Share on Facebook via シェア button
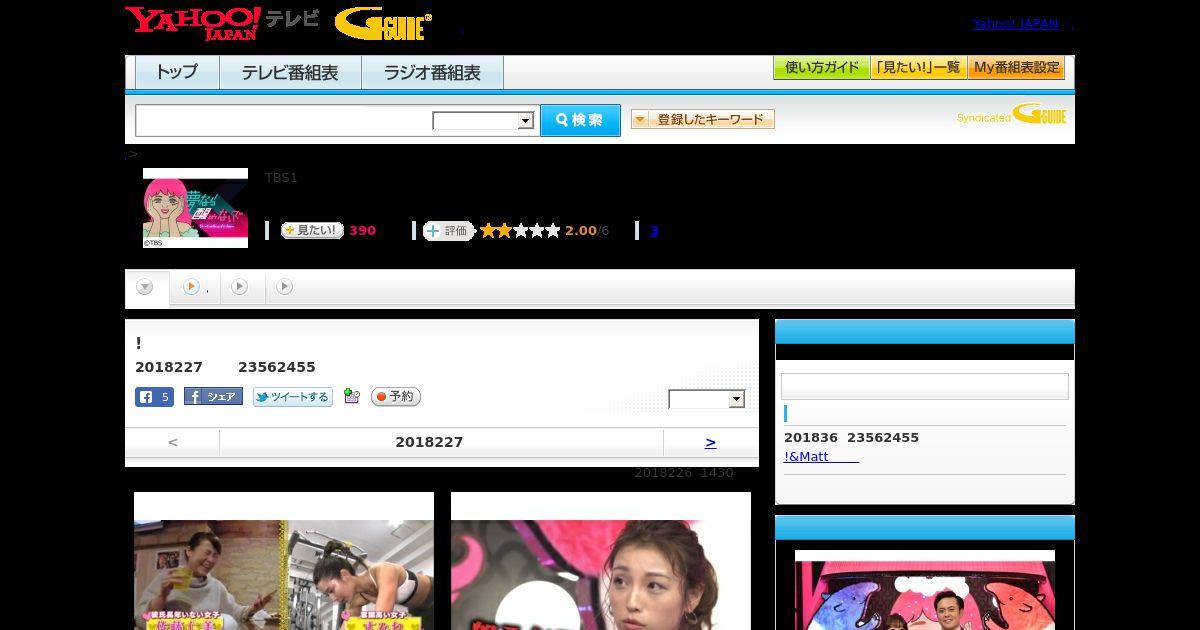This screenshot has width=1200, height=630. (x=213, y=397)
